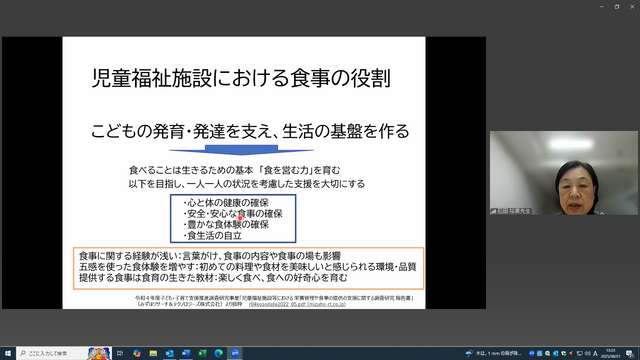Viewport: 640px width, 360px height.
Task: Launch Copilot from the taskbar
Action: pyautogui.click(x=137, y=353)
